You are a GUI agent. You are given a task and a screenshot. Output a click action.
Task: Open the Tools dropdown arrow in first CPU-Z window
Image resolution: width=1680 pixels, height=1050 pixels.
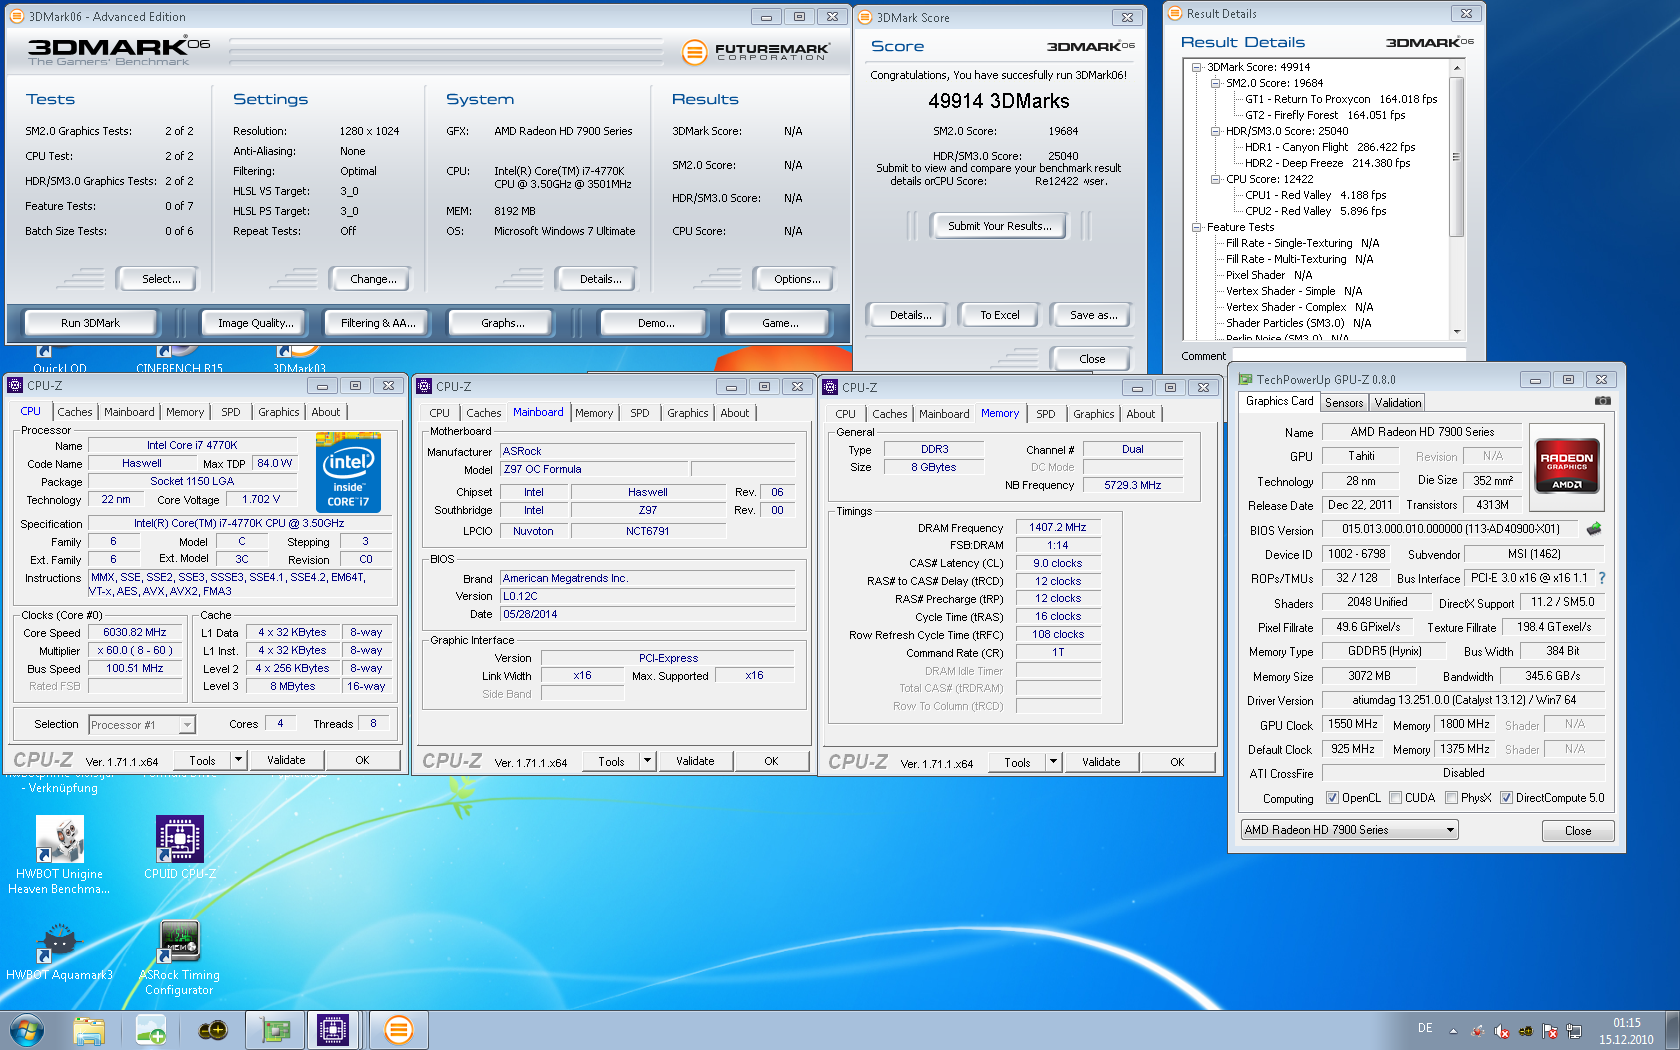click(238, 760)
